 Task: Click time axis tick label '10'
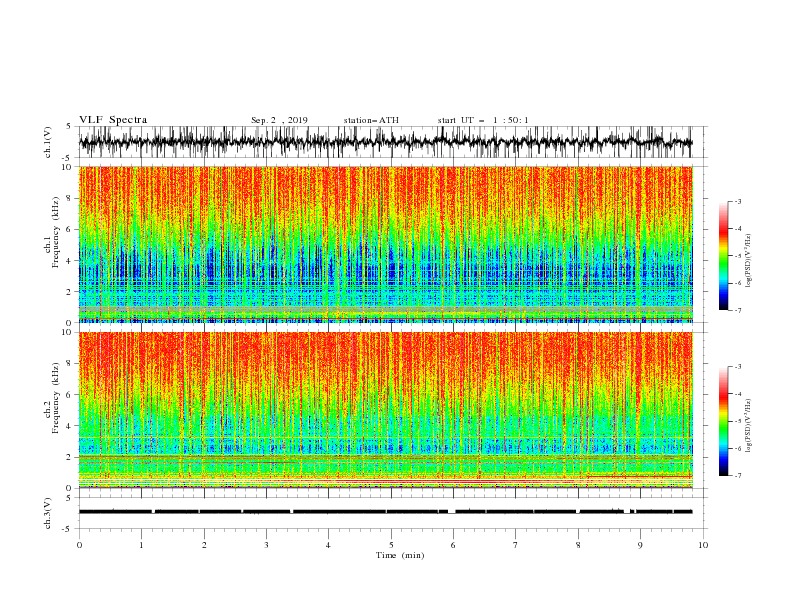click(x=703, y=545)
